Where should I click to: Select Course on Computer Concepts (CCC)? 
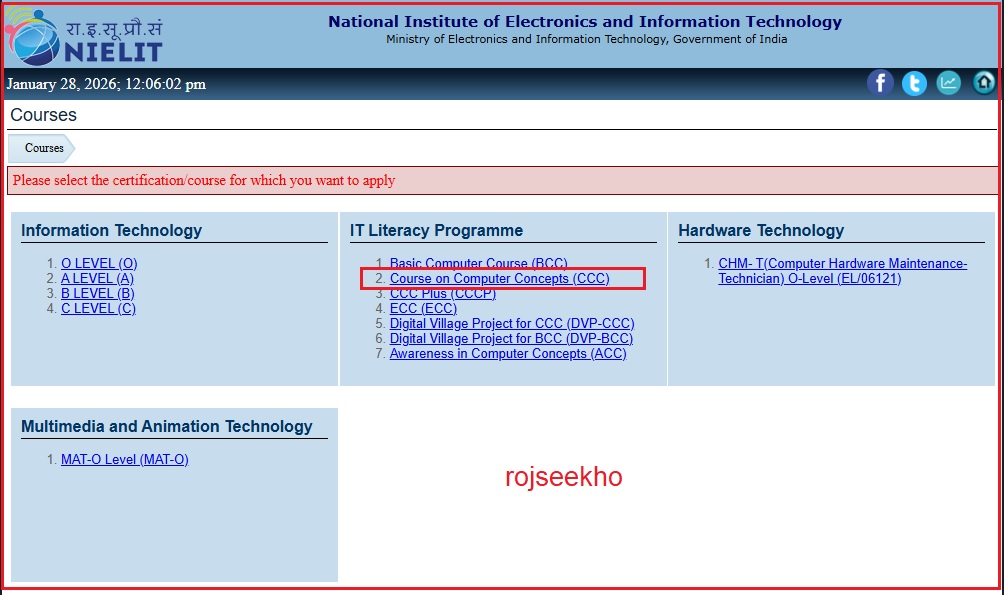click(x=499, y=279)
